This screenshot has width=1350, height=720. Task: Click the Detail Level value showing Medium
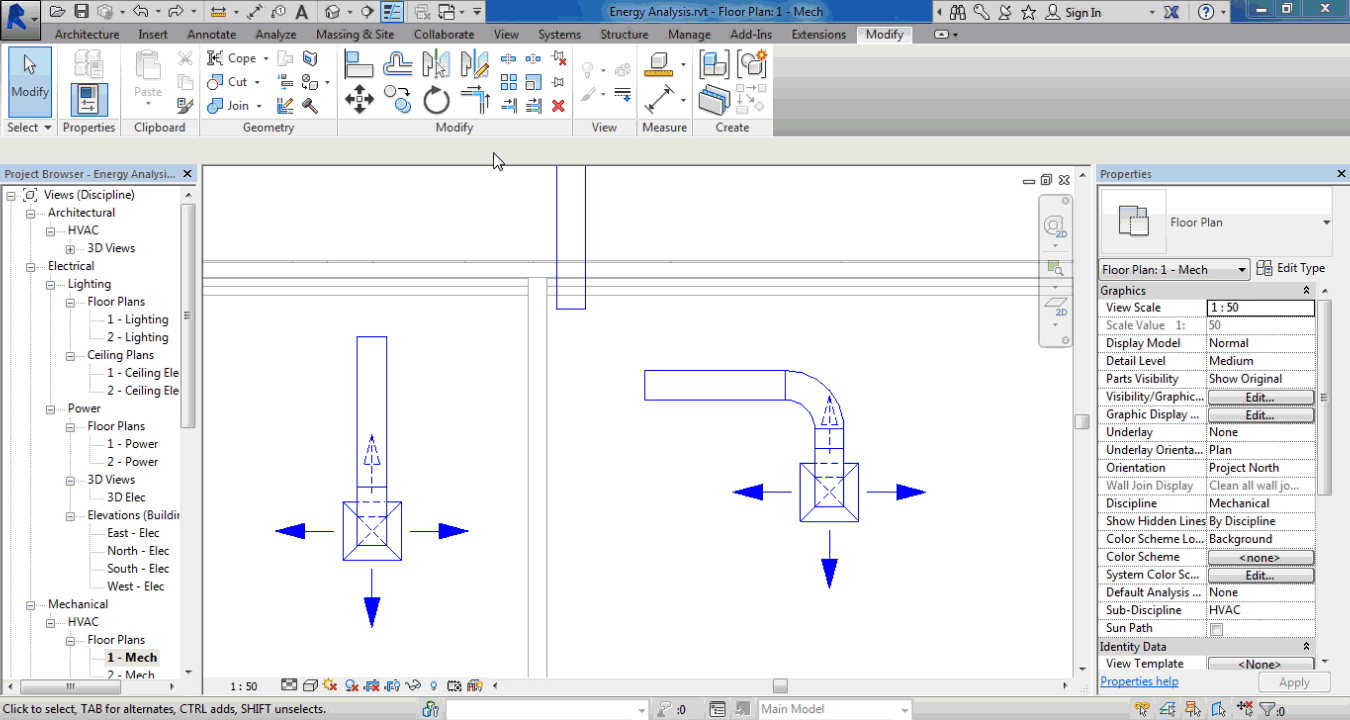pos(1261,360)
